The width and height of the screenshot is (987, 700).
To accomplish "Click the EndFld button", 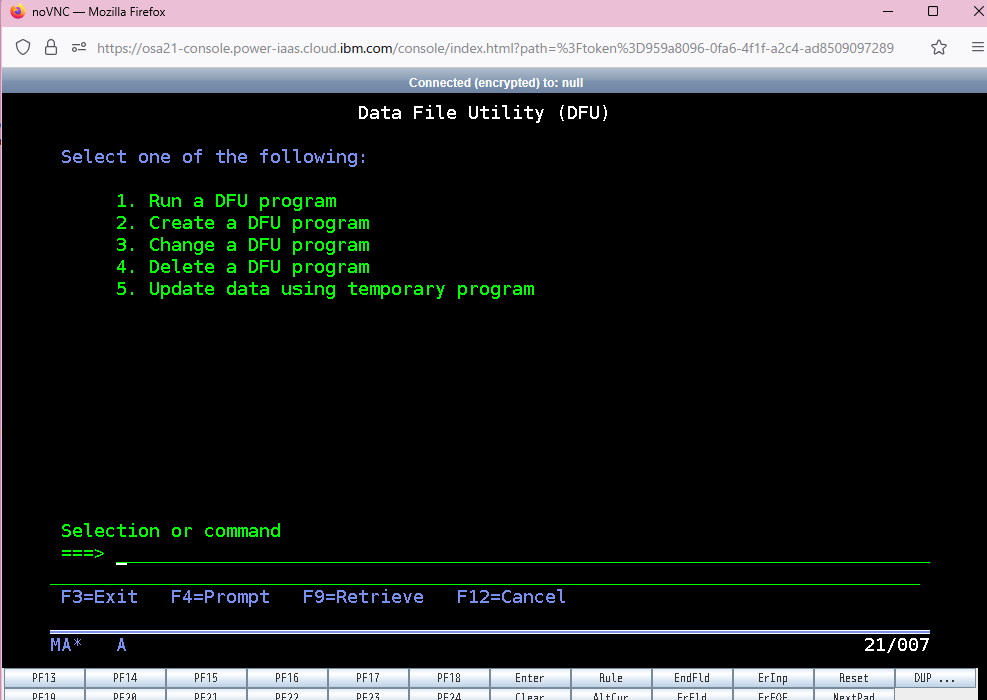I will point(692,678).
